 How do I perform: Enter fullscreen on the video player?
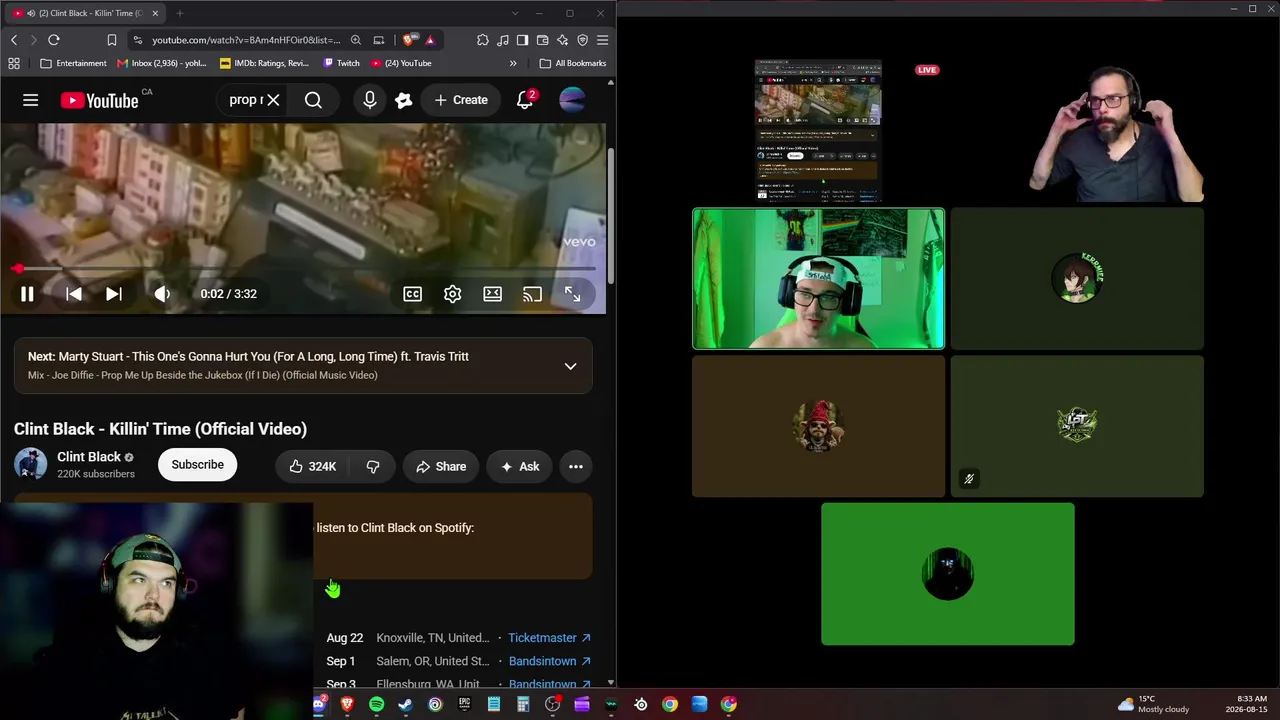coord(572,294)
